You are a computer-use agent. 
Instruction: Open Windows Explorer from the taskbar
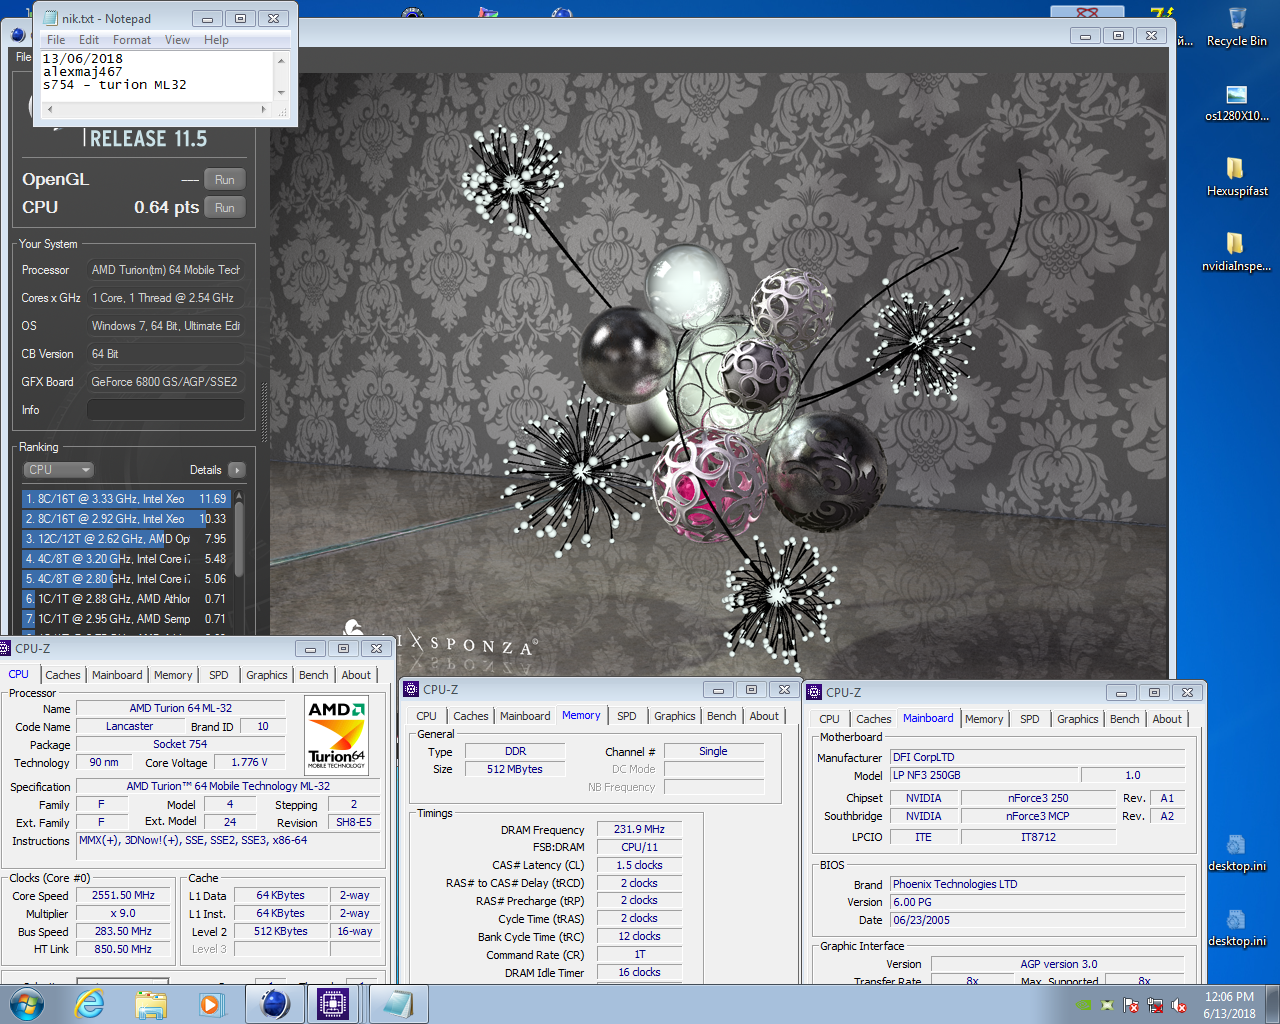151,1004
